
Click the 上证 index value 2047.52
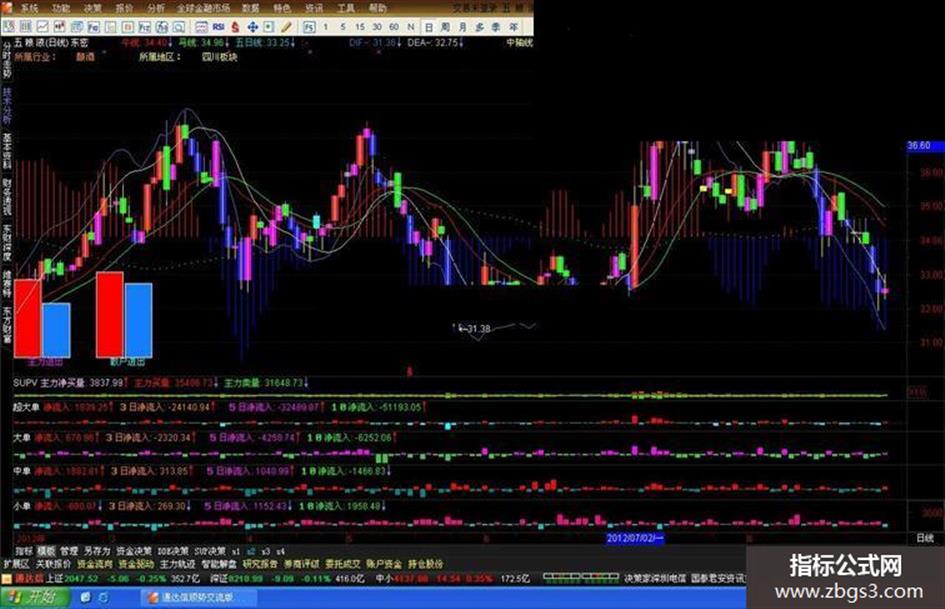[81, 579]
